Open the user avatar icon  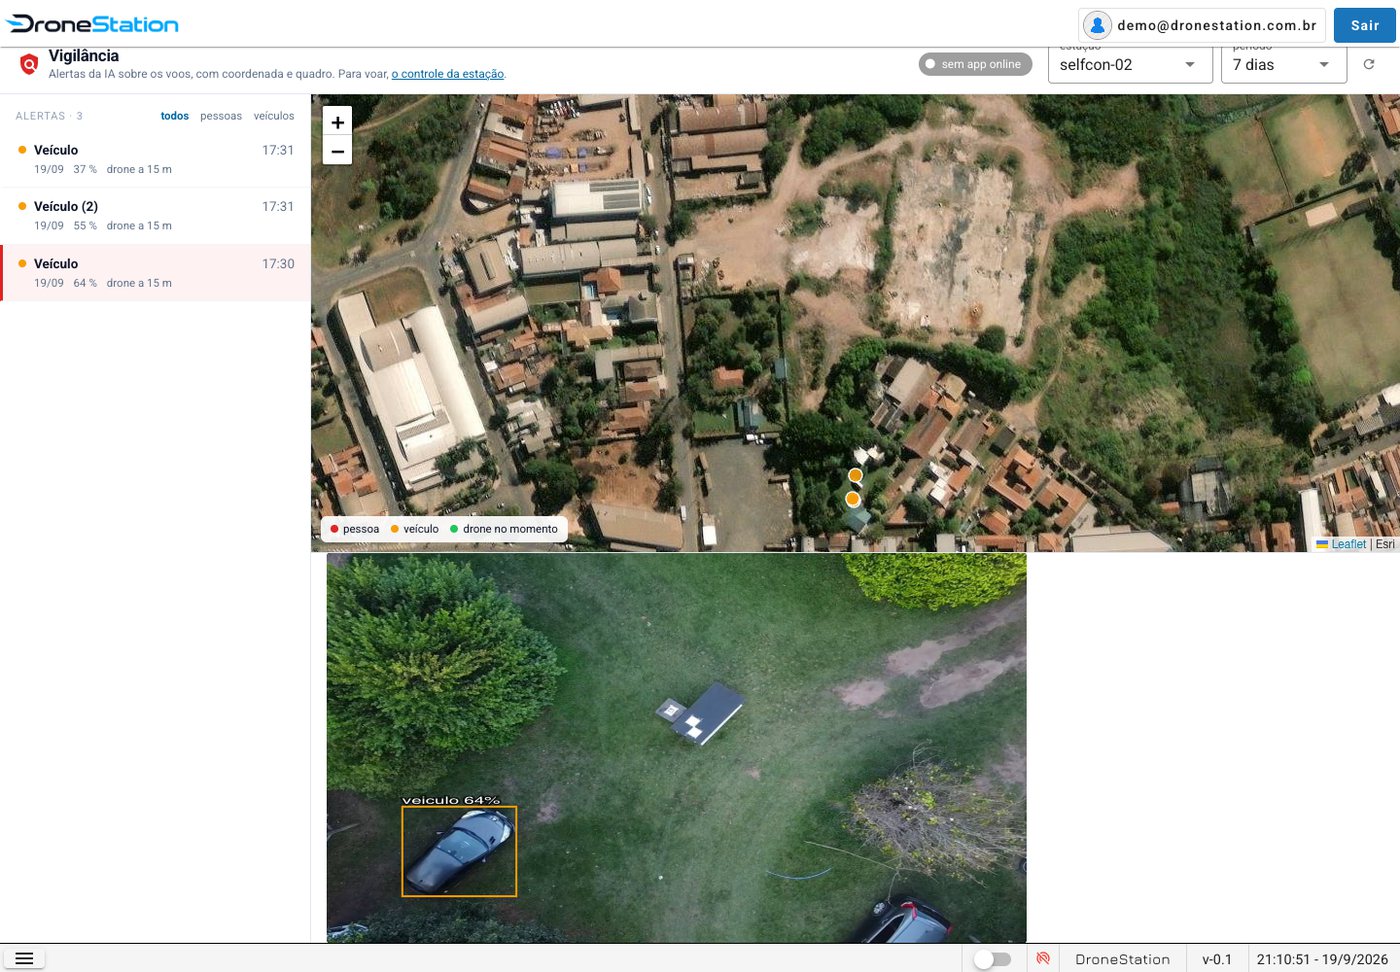click(1097, 25)
